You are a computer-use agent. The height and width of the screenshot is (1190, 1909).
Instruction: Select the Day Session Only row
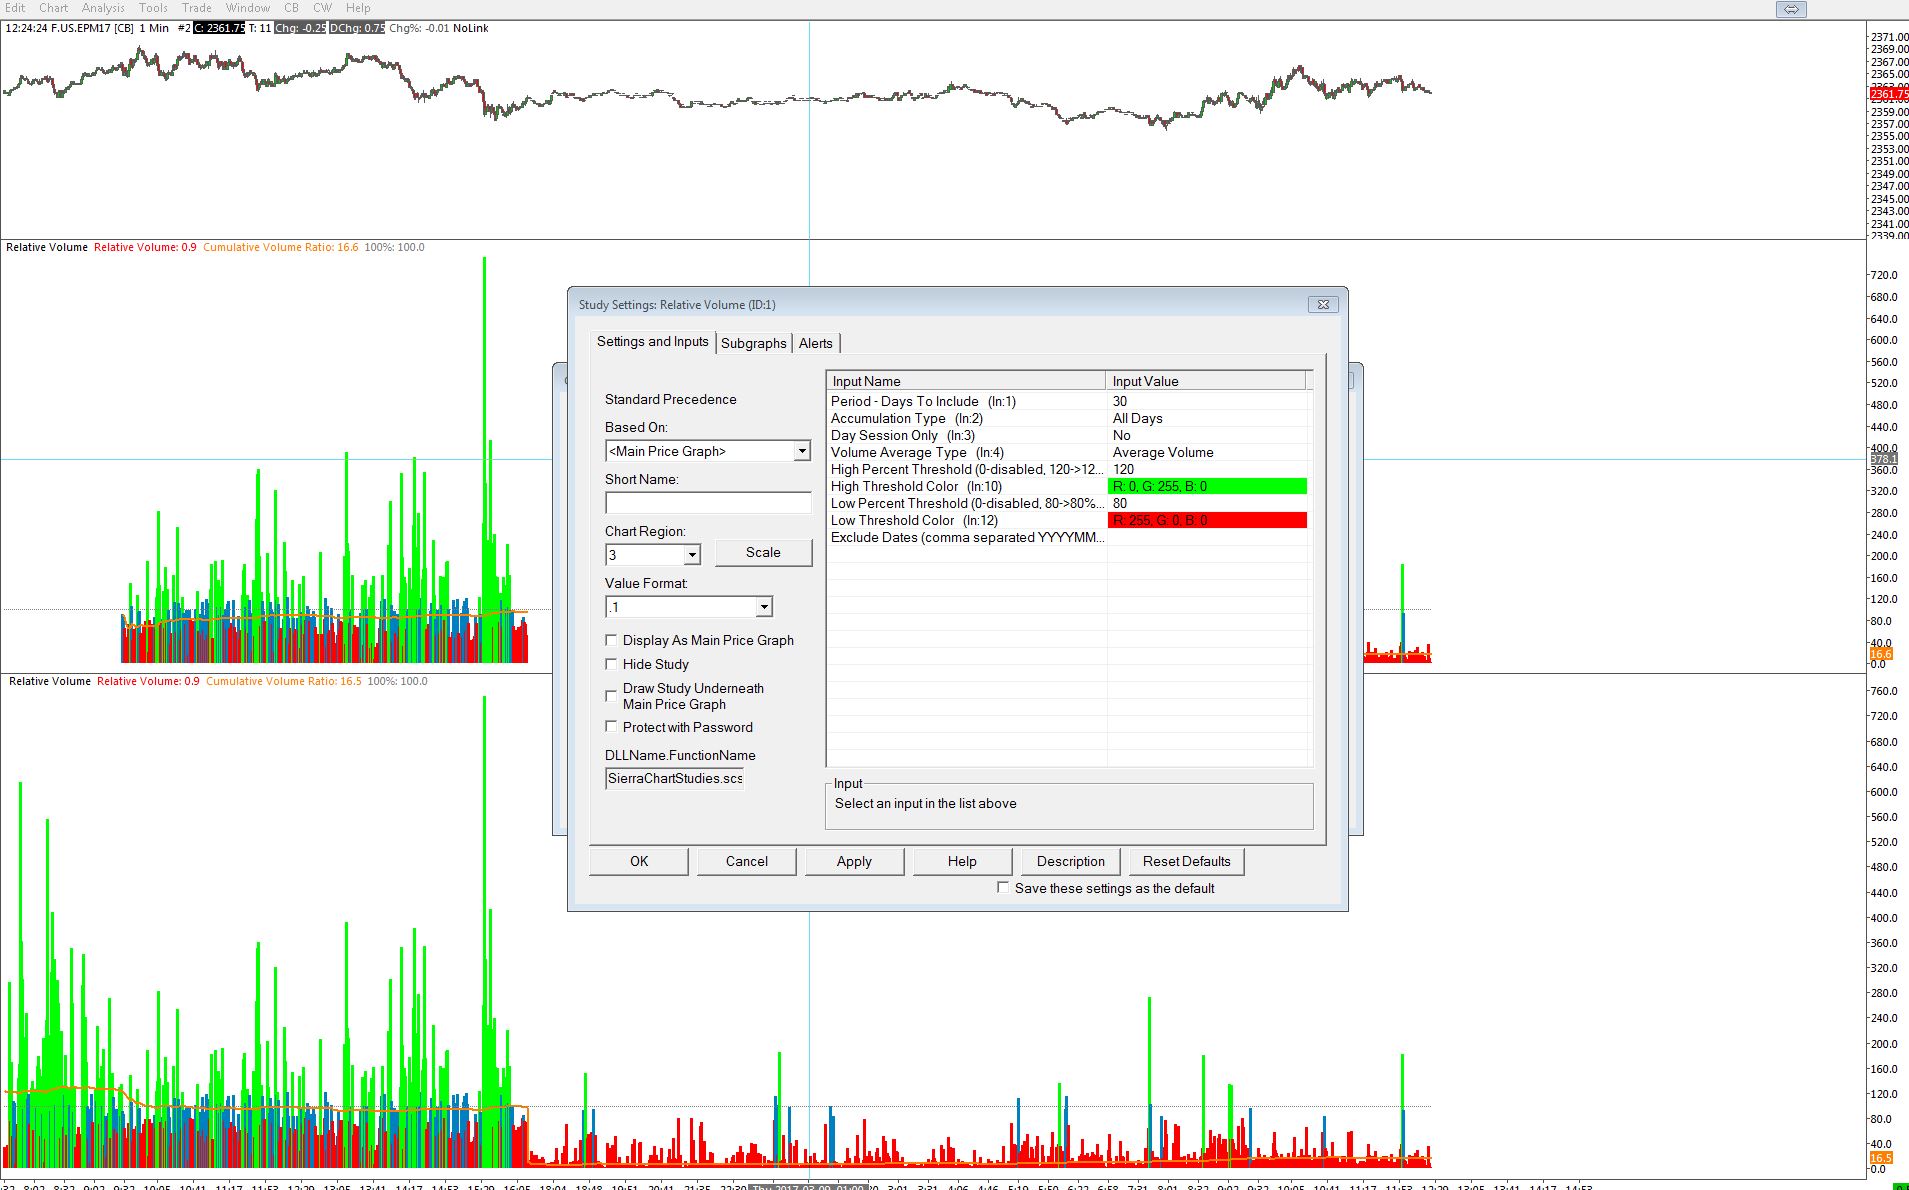click(x=1068, y=436)
